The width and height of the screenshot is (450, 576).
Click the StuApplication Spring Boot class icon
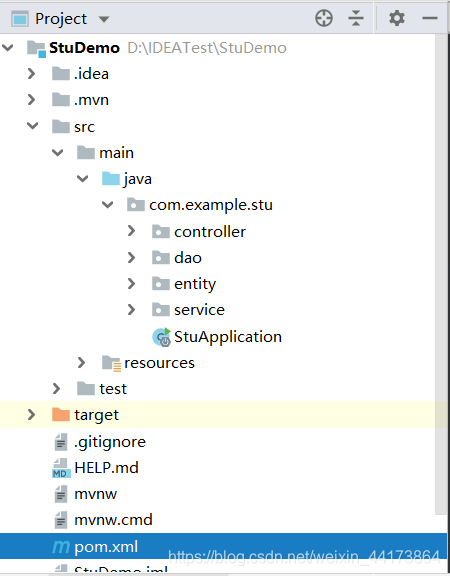coord(161,337)
